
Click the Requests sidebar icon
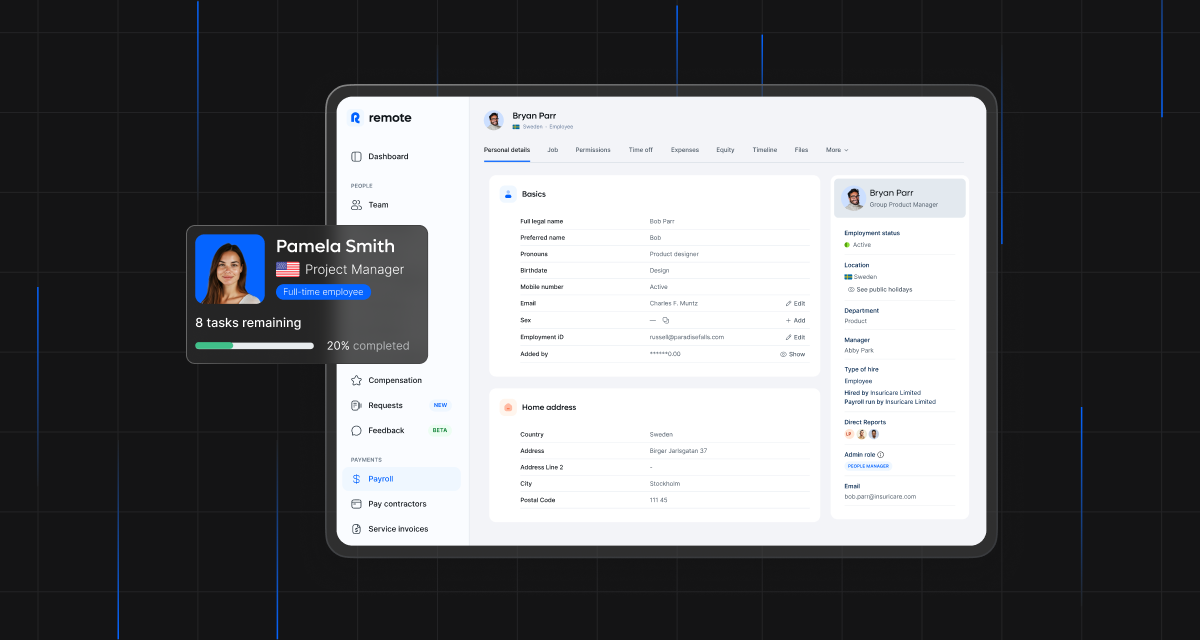click(x=356, y=406)
